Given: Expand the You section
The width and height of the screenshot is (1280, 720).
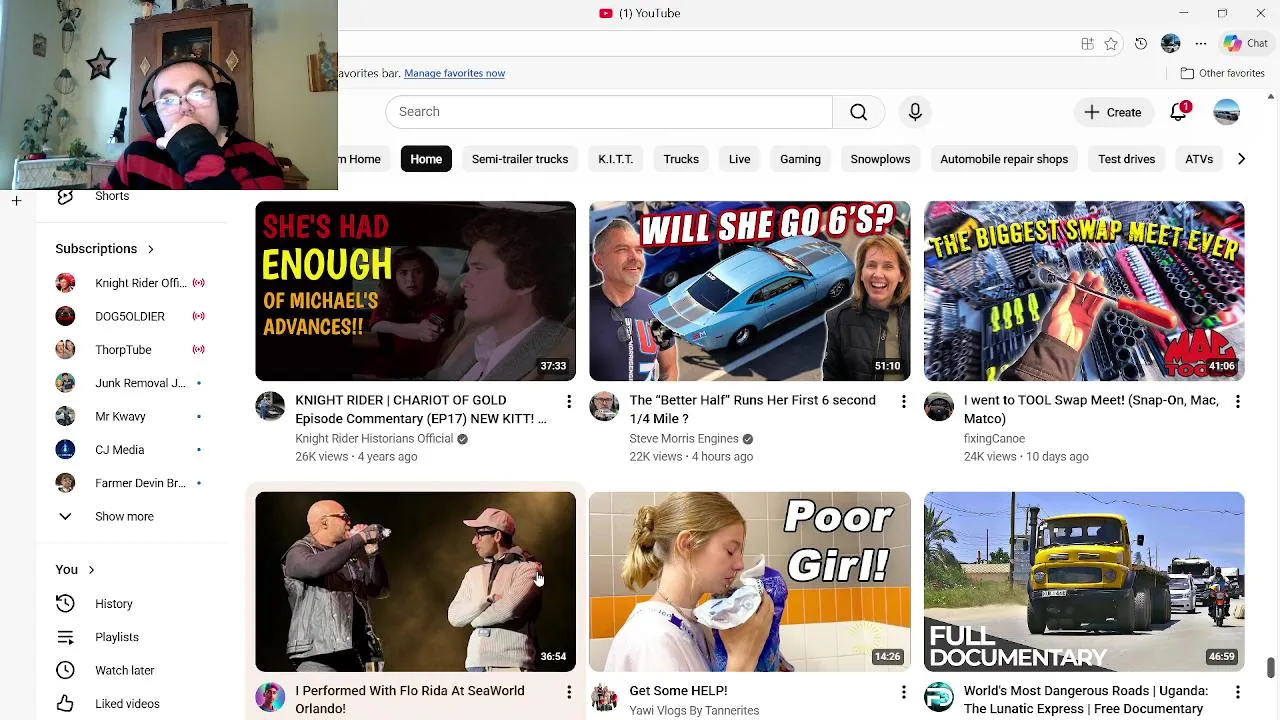Looking at the screenshot, I should (75, 570).
